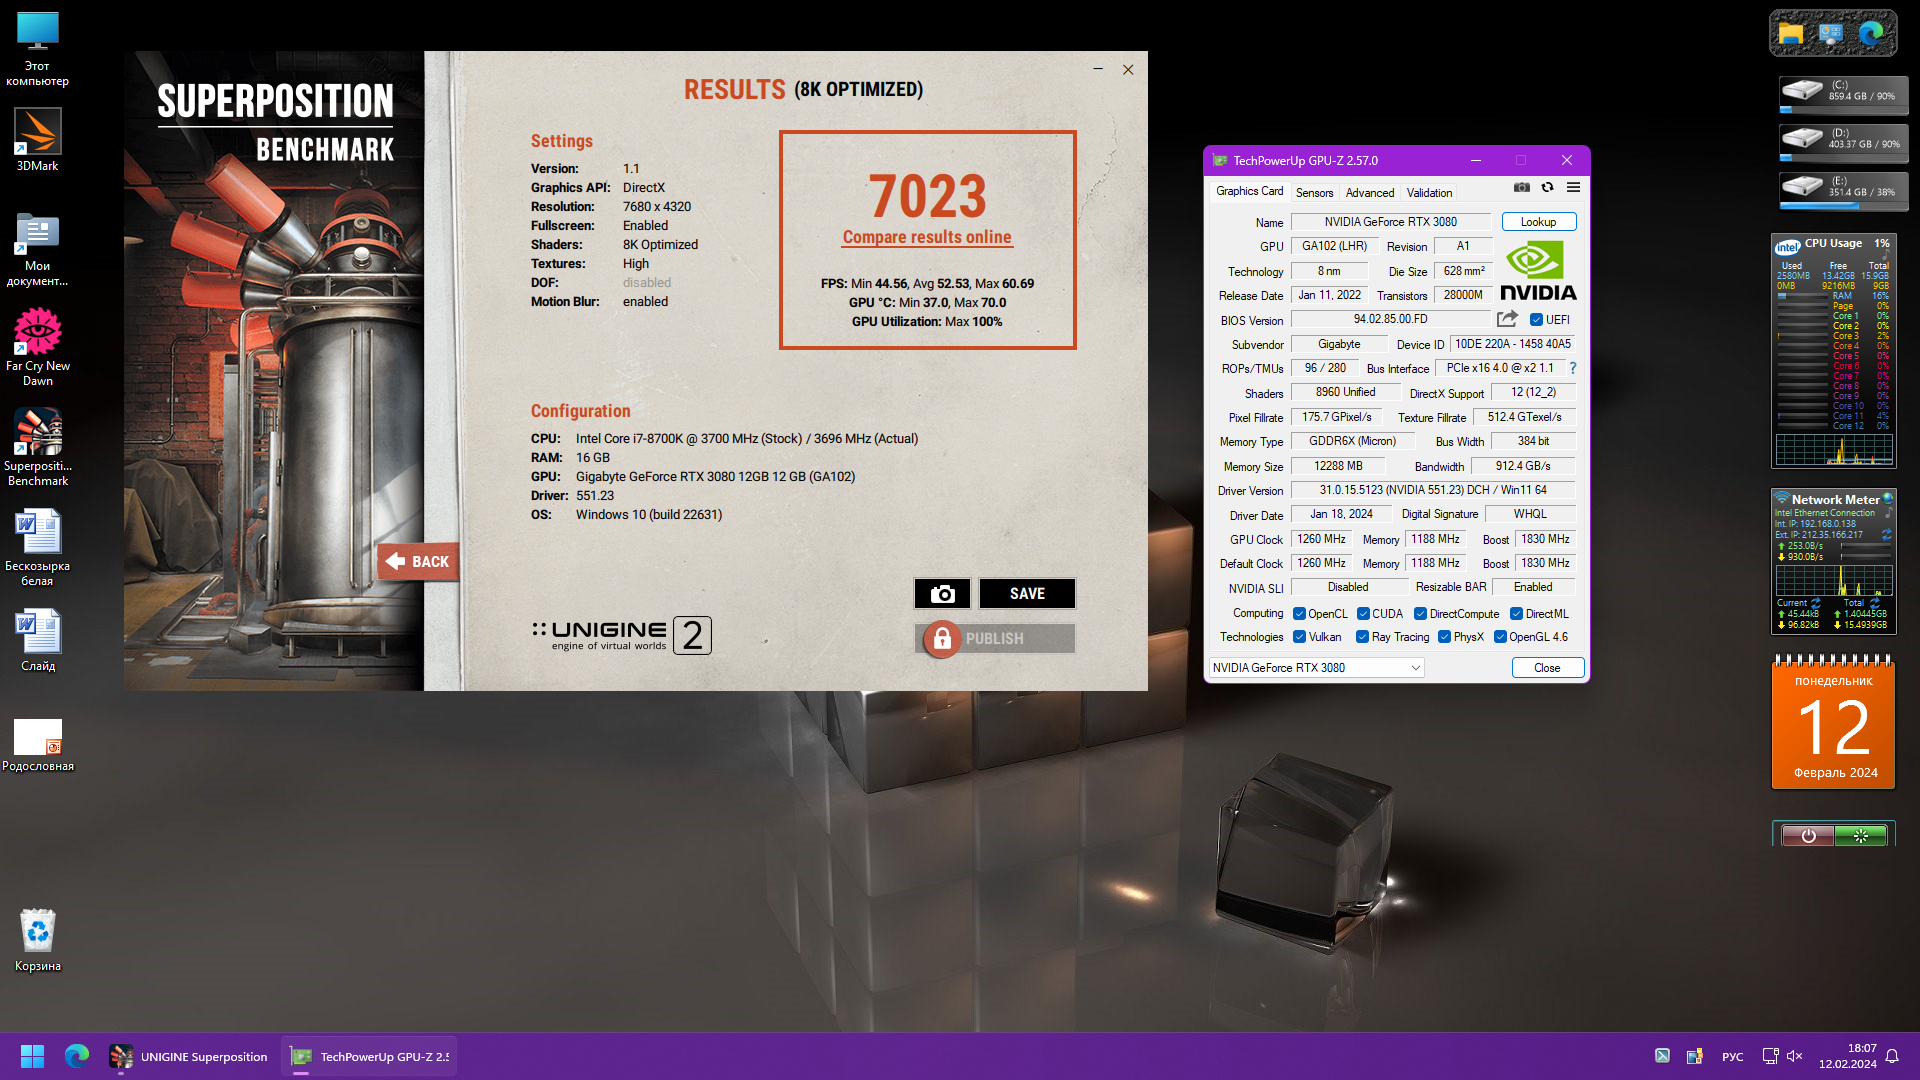Click the NVIDIA logo in GPU-Z

coord(1538,271)
